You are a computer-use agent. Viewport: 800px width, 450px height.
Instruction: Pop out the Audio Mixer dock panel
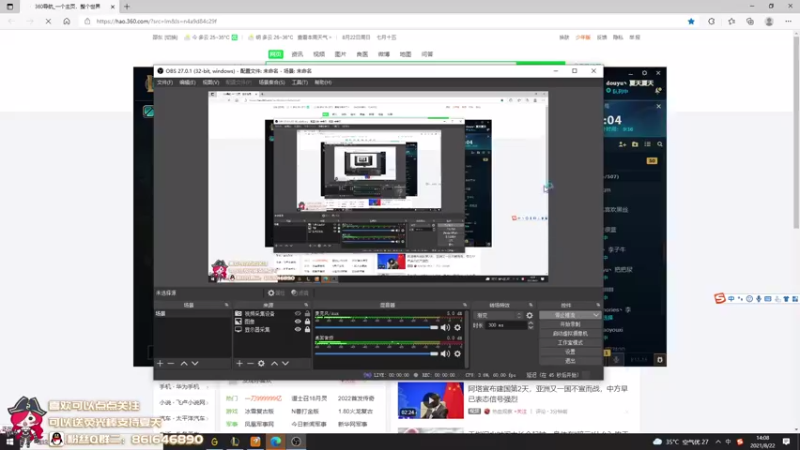pos(464,305)
